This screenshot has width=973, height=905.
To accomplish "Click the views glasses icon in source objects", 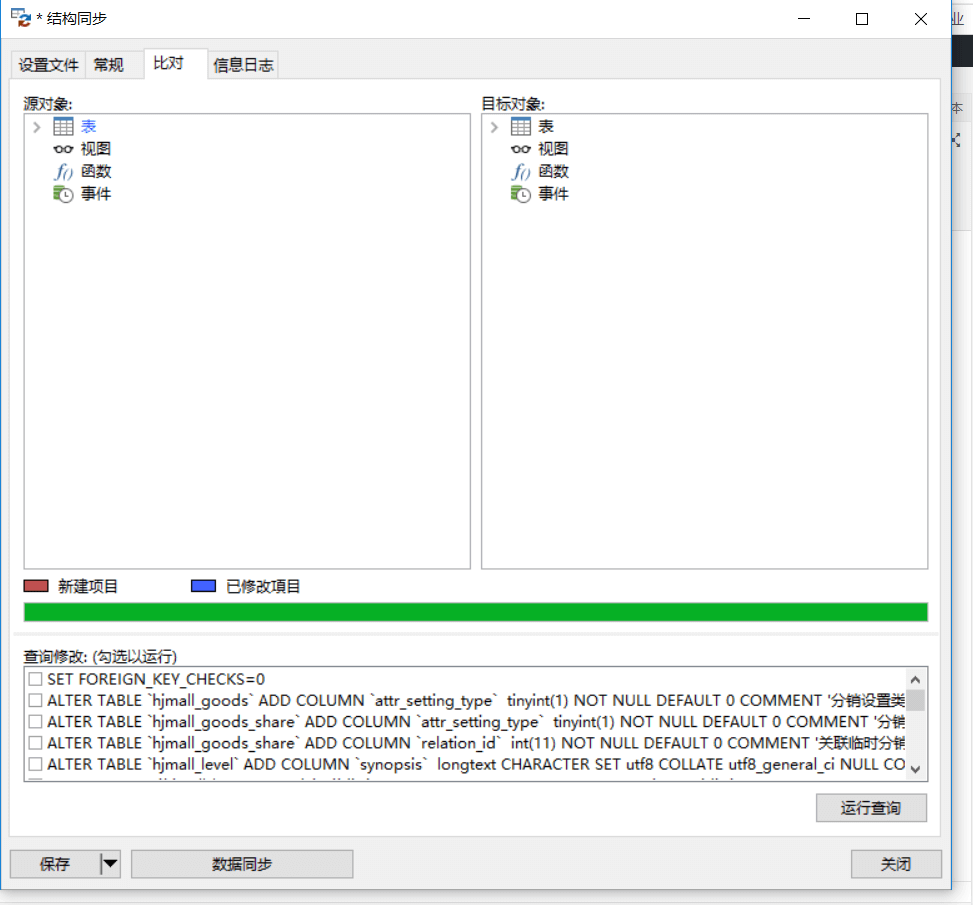I will tap(63, 149).
